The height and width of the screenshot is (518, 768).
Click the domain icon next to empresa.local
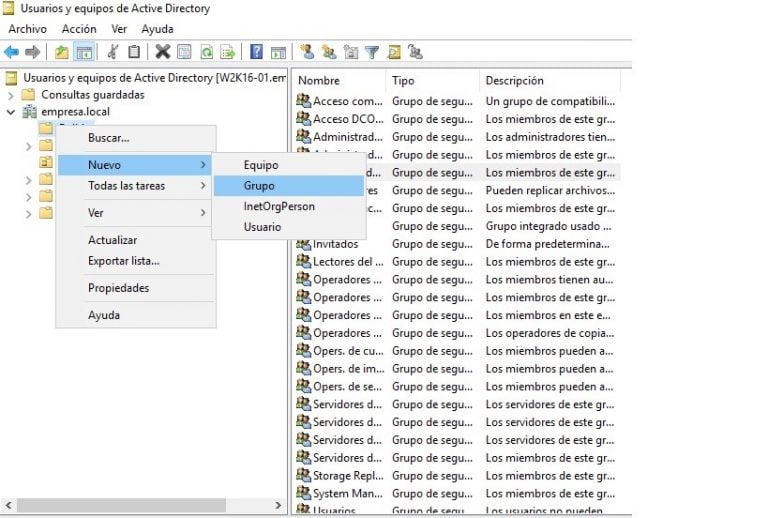tap(29, 112)
